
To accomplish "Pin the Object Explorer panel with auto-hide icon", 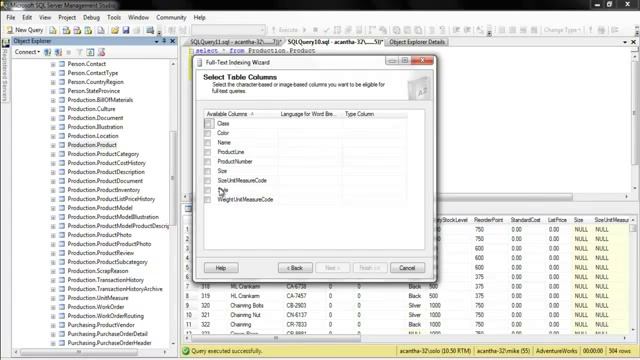I will [164, 41].
